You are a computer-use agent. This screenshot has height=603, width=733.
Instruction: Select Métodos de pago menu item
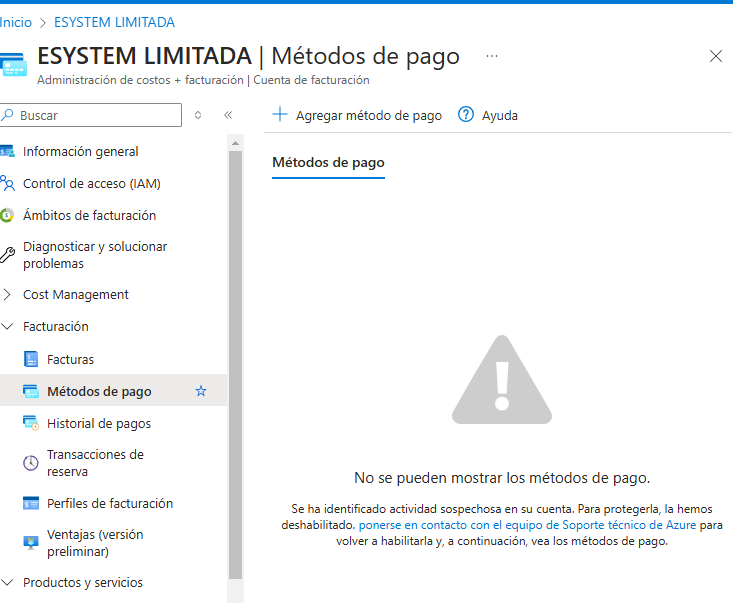pyautogui.click(x=99, y=391)
